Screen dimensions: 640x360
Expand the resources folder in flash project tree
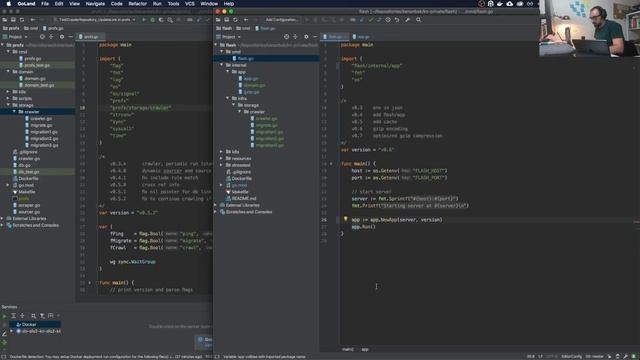pyautogui.click(x=222, y=158)
